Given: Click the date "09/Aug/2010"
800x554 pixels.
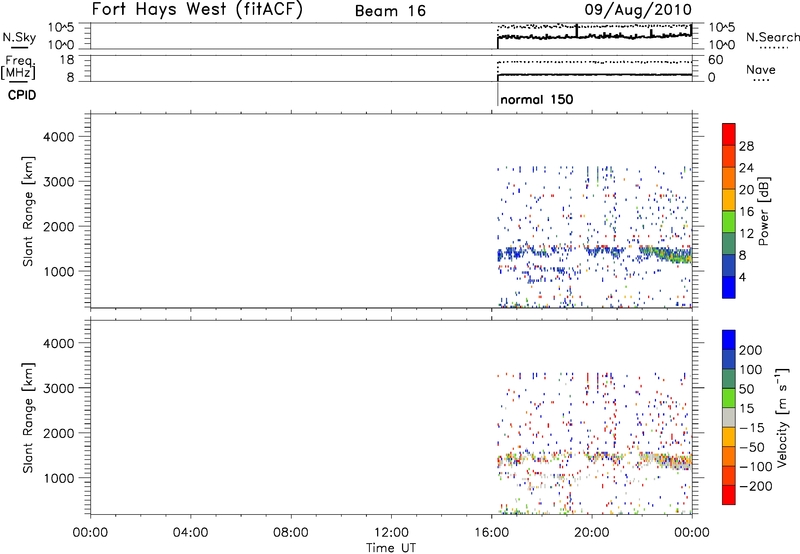Looking at the screenshot, I should pyautogui.click(x=638, y=9).
